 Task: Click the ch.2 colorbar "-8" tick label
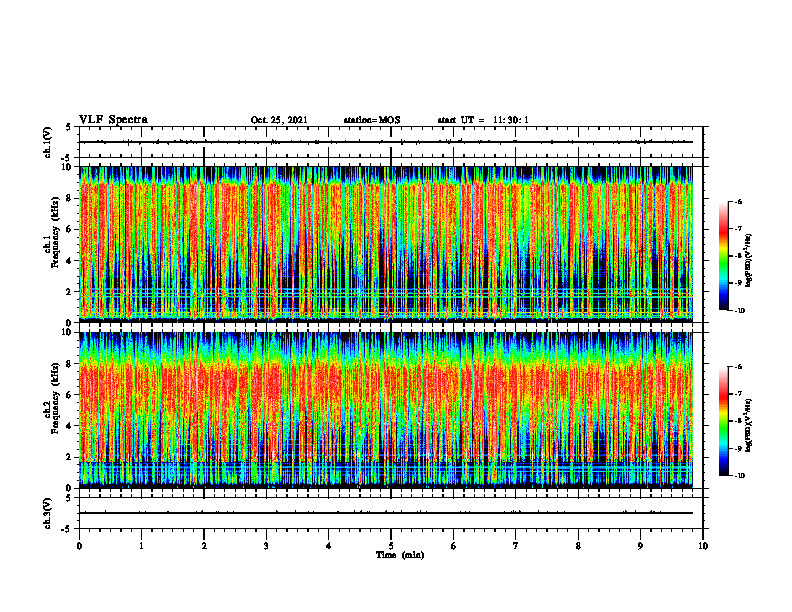(x=738, y=421)
